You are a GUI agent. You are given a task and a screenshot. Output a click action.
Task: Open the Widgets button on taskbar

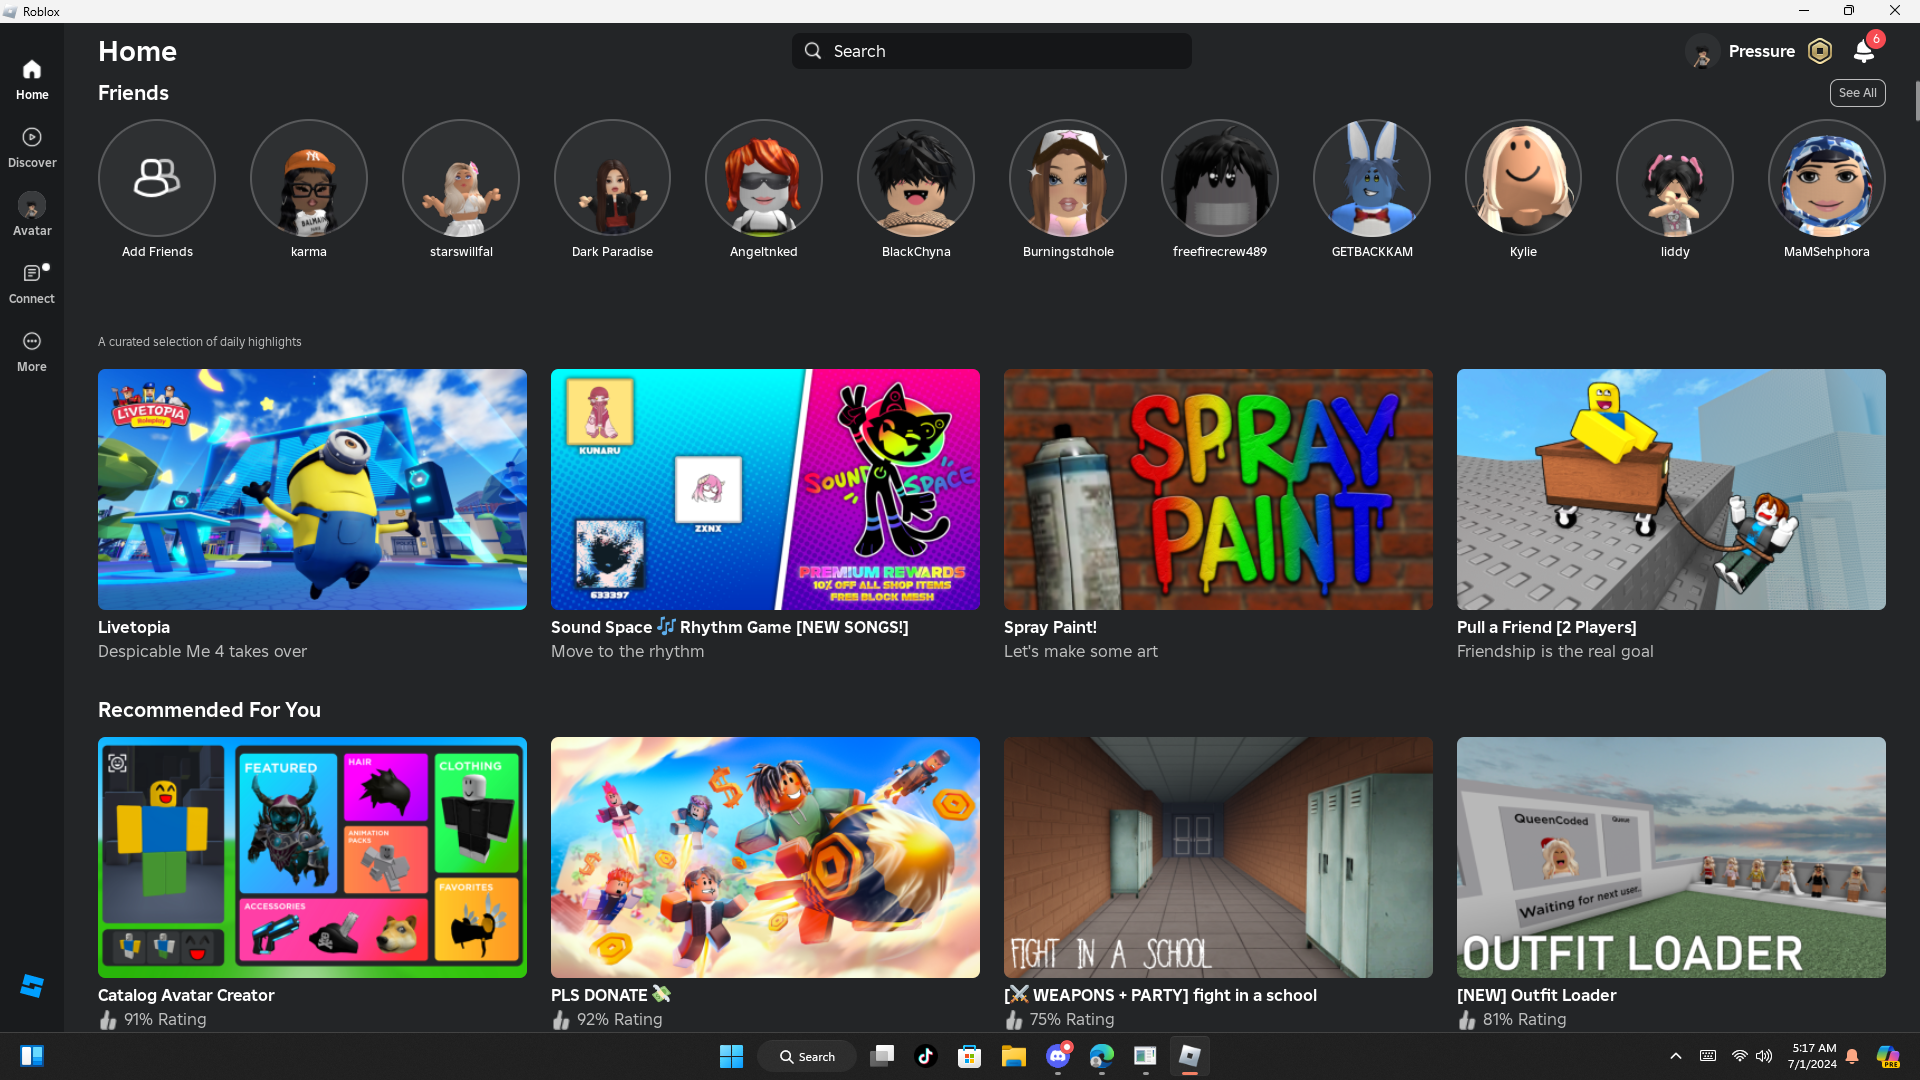32,1056
